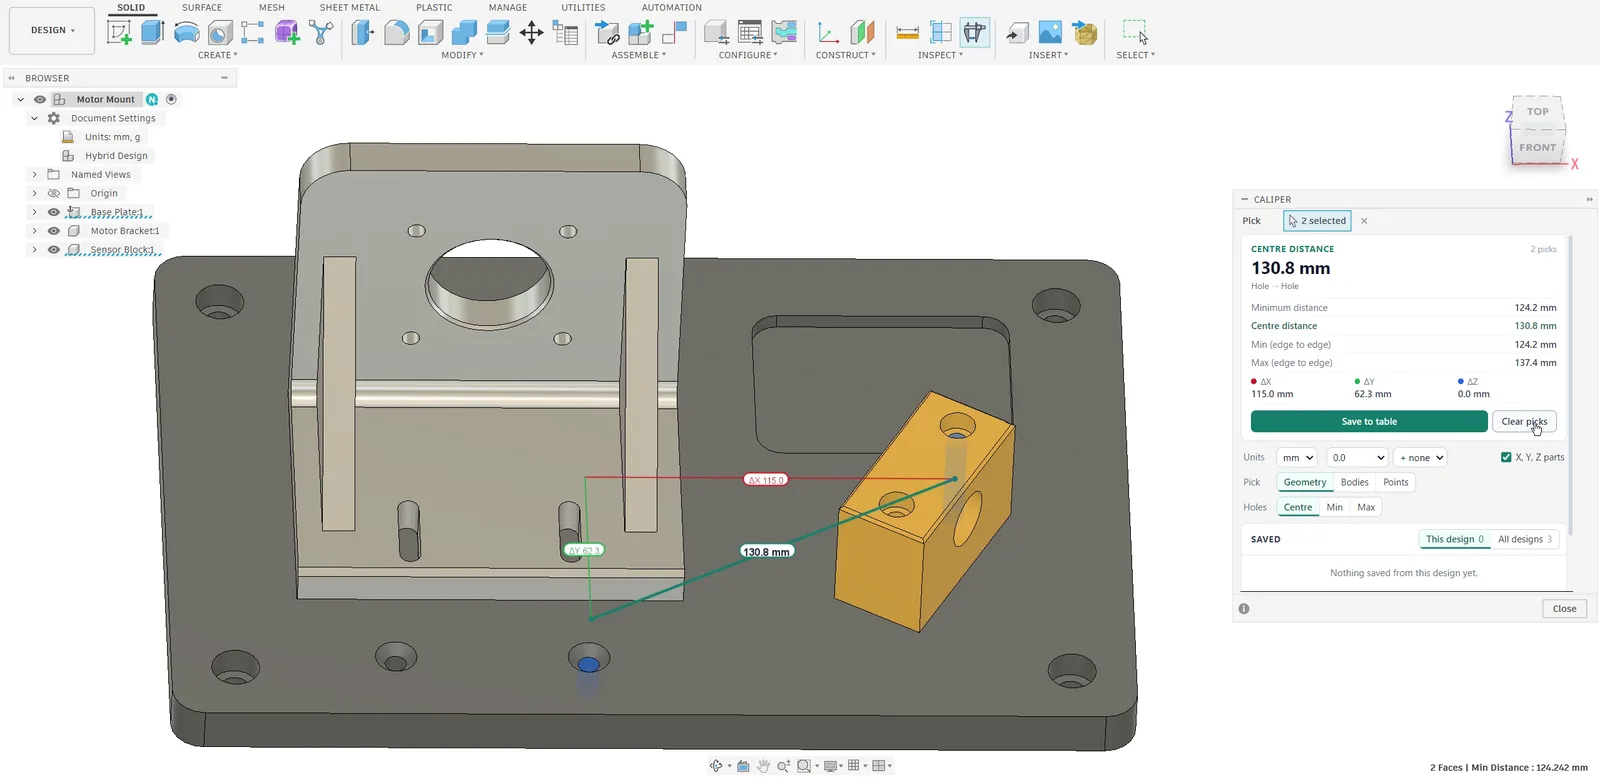1600x777 pixels.
Task: Activate the Motor Mount radio button
Action: [x=171, y=99]
